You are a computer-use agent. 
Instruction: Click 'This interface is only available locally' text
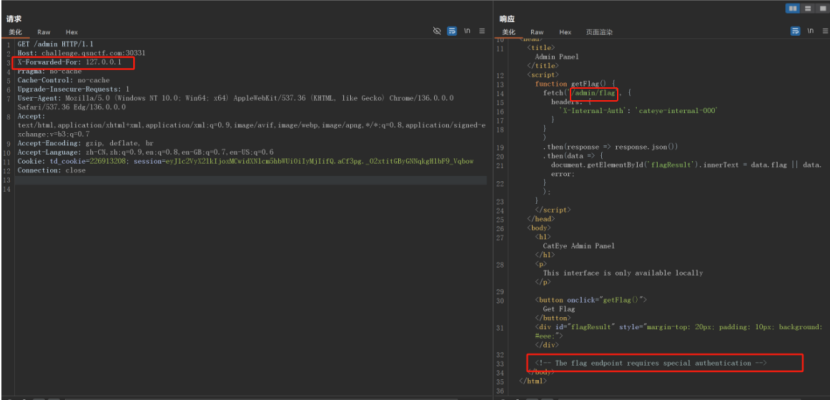click(623, 273)
